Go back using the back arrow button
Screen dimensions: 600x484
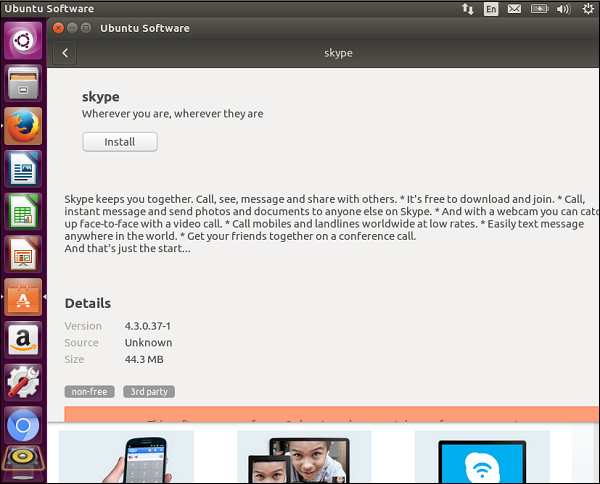point(66,53)
